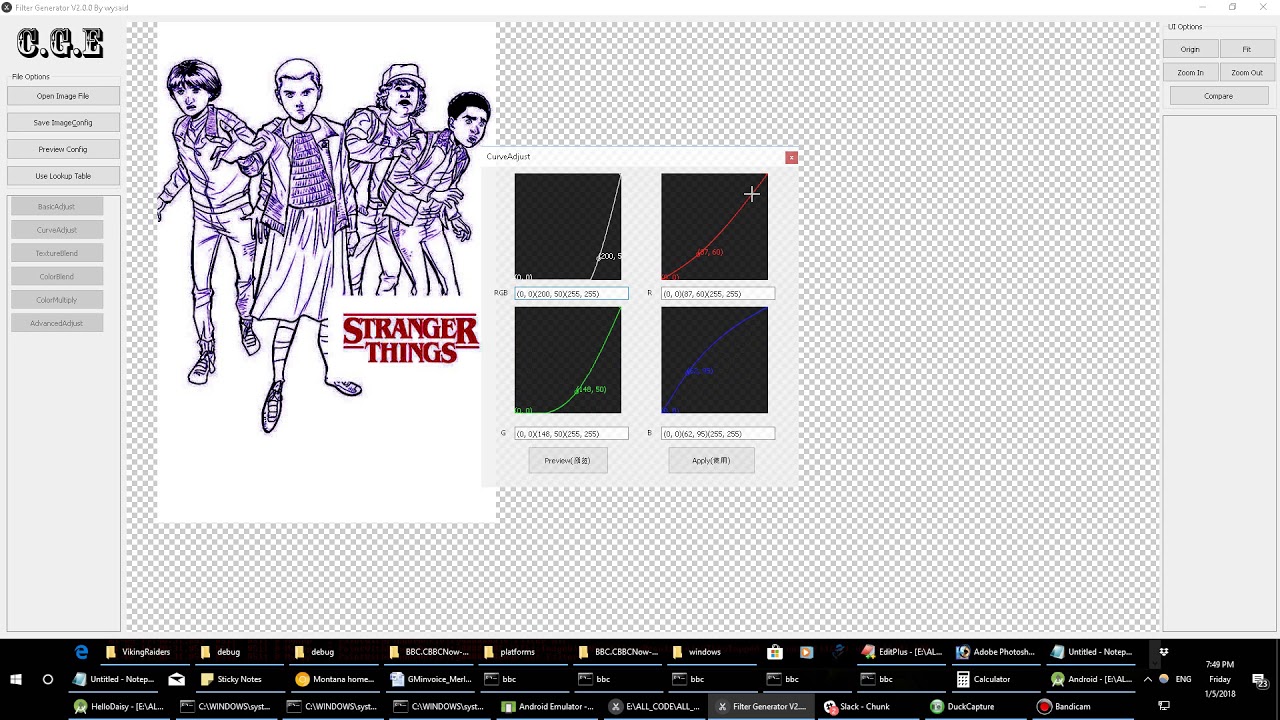Click Save ImageConfig button

tap(63, 122)
